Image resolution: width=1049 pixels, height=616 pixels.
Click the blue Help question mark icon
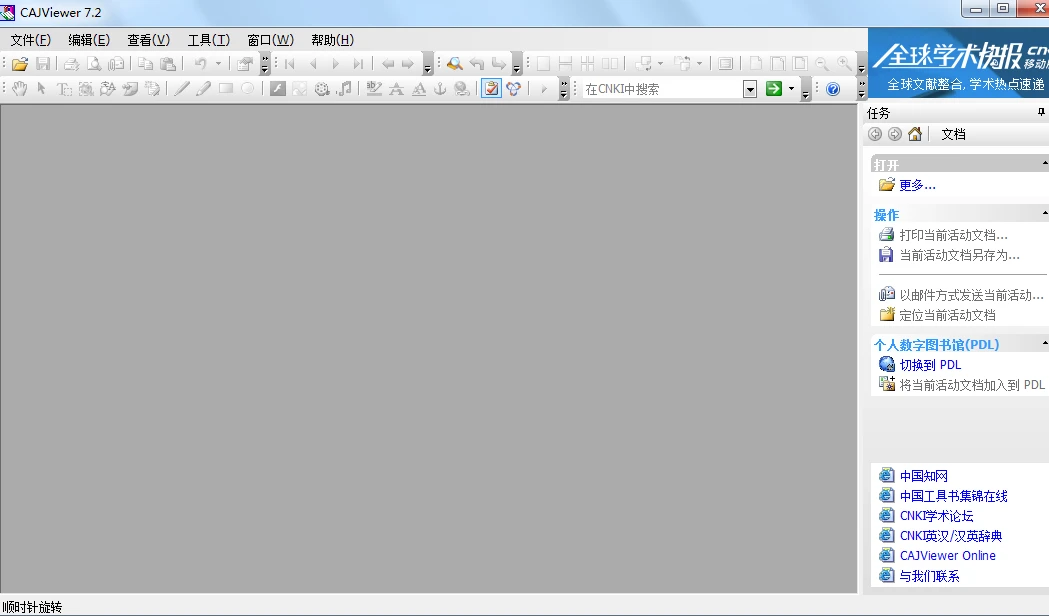pyautogui.click(x=833, y=89)
